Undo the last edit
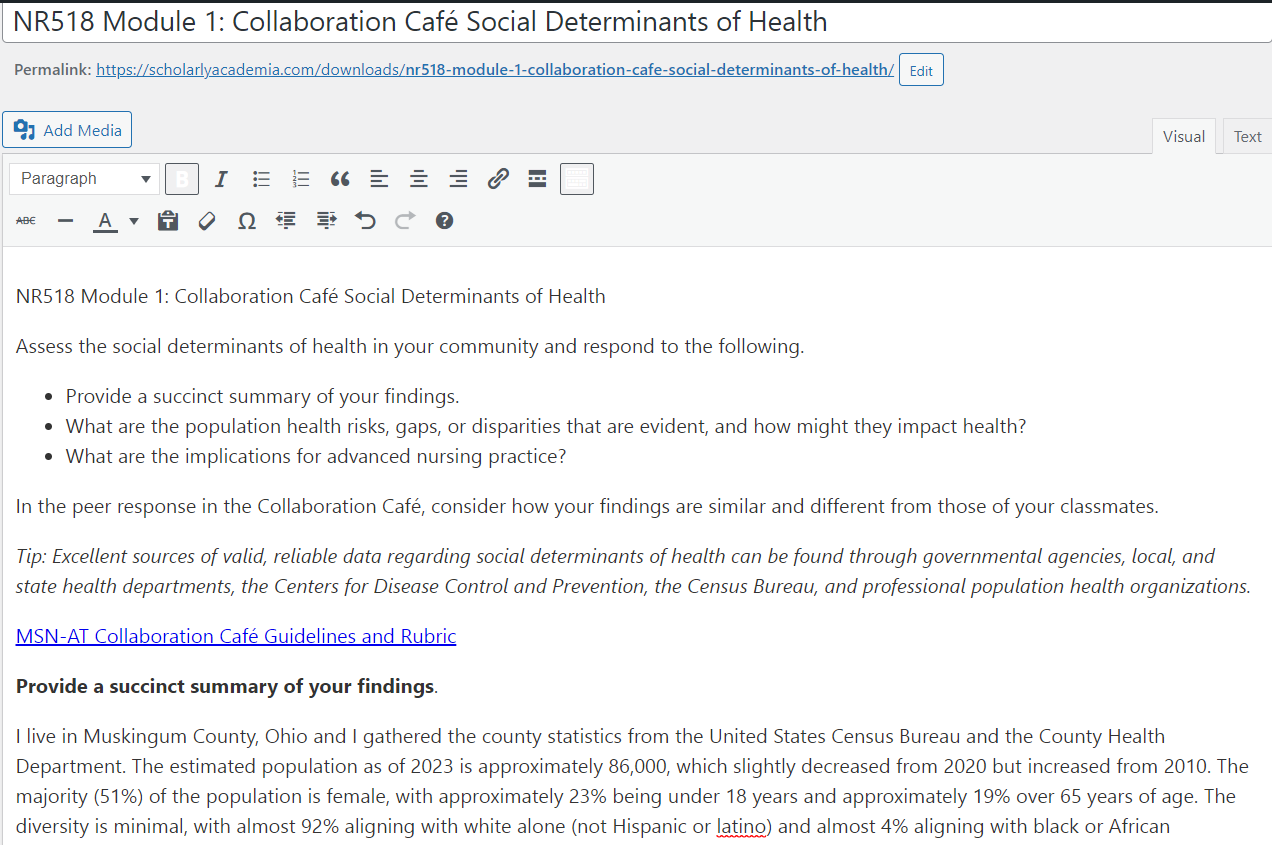1272x845 pixels. point(365,221)
